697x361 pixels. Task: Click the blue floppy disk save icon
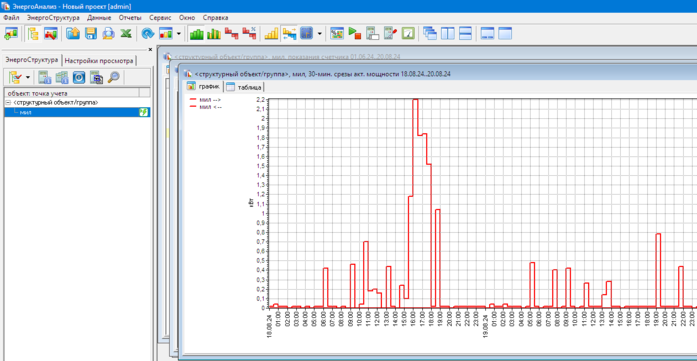coord(91,33)
